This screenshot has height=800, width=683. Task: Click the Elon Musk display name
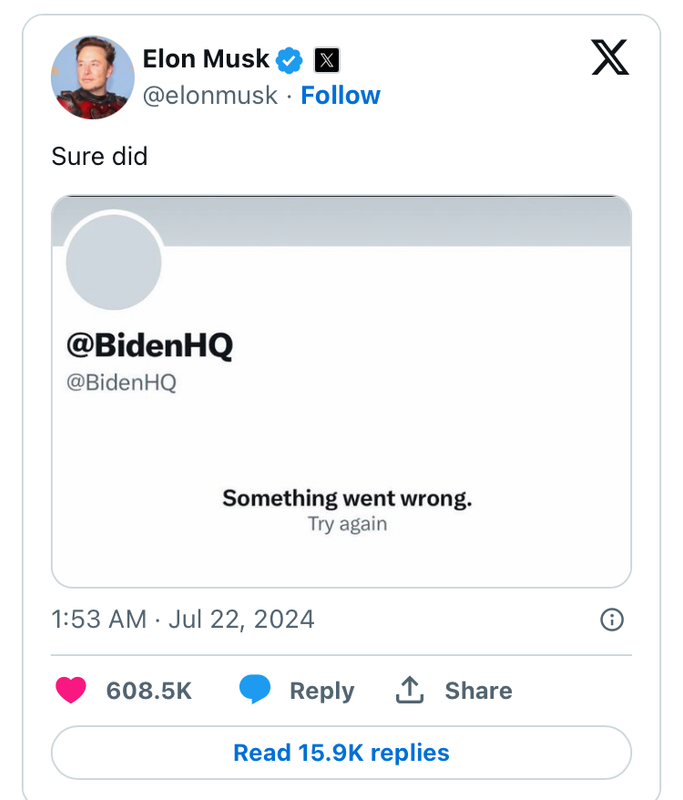(206, 59)
